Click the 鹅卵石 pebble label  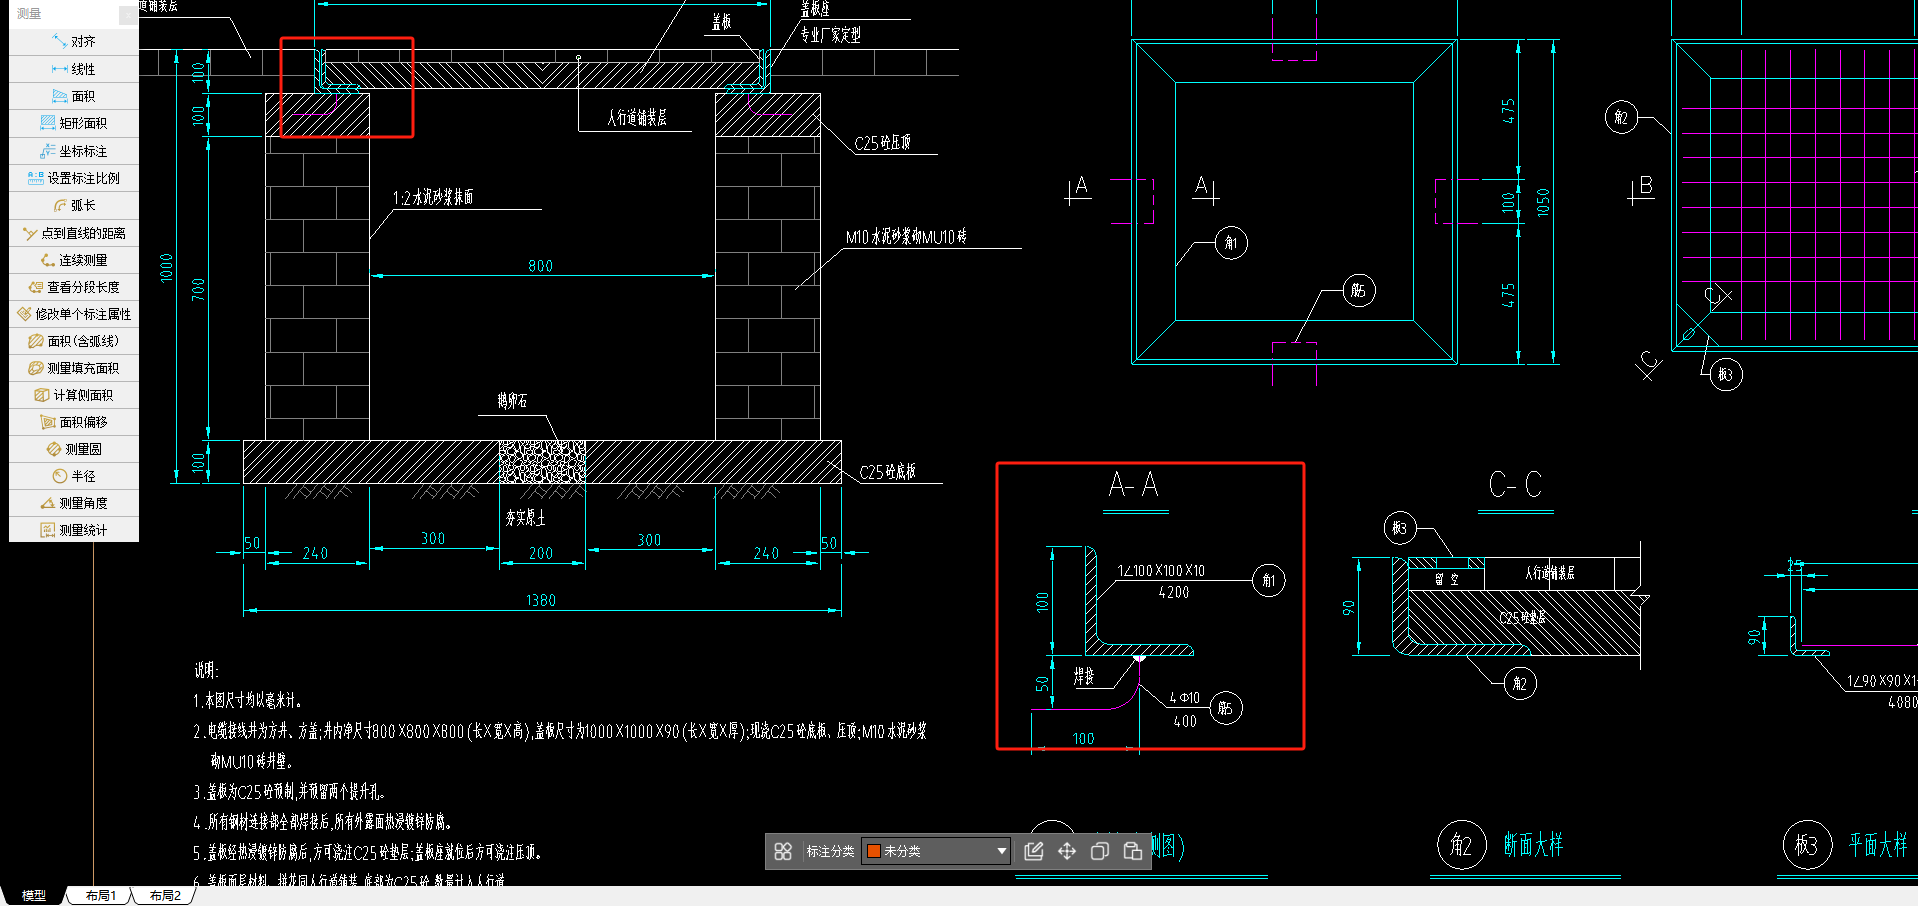pos(512,401)
